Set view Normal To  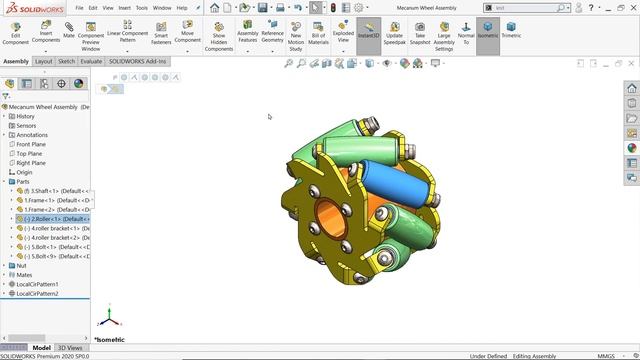click(466, 33)
